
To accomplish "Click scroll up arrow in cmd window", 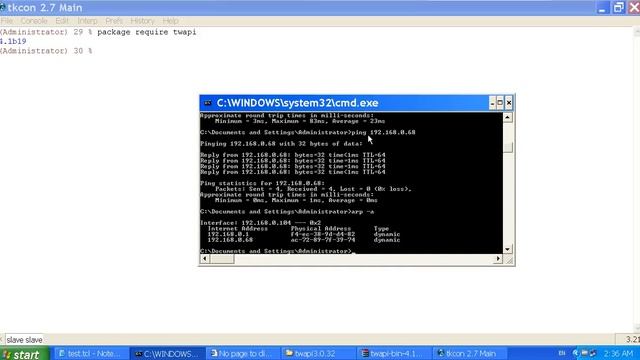I will click(507, 118).
